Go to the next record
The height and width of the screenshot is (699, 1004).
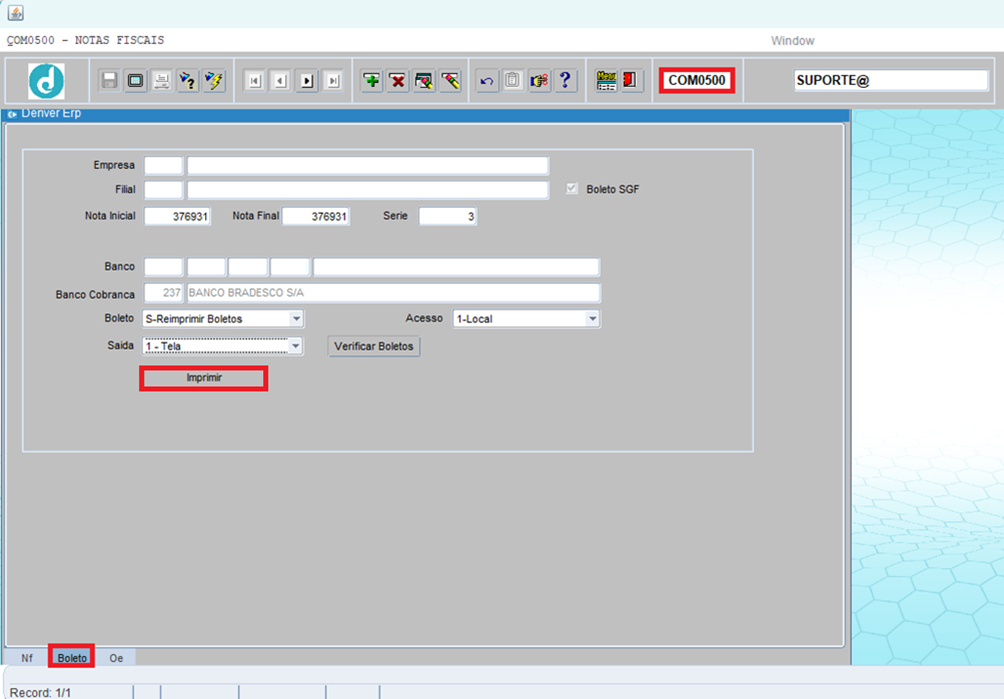click(307, 81)
